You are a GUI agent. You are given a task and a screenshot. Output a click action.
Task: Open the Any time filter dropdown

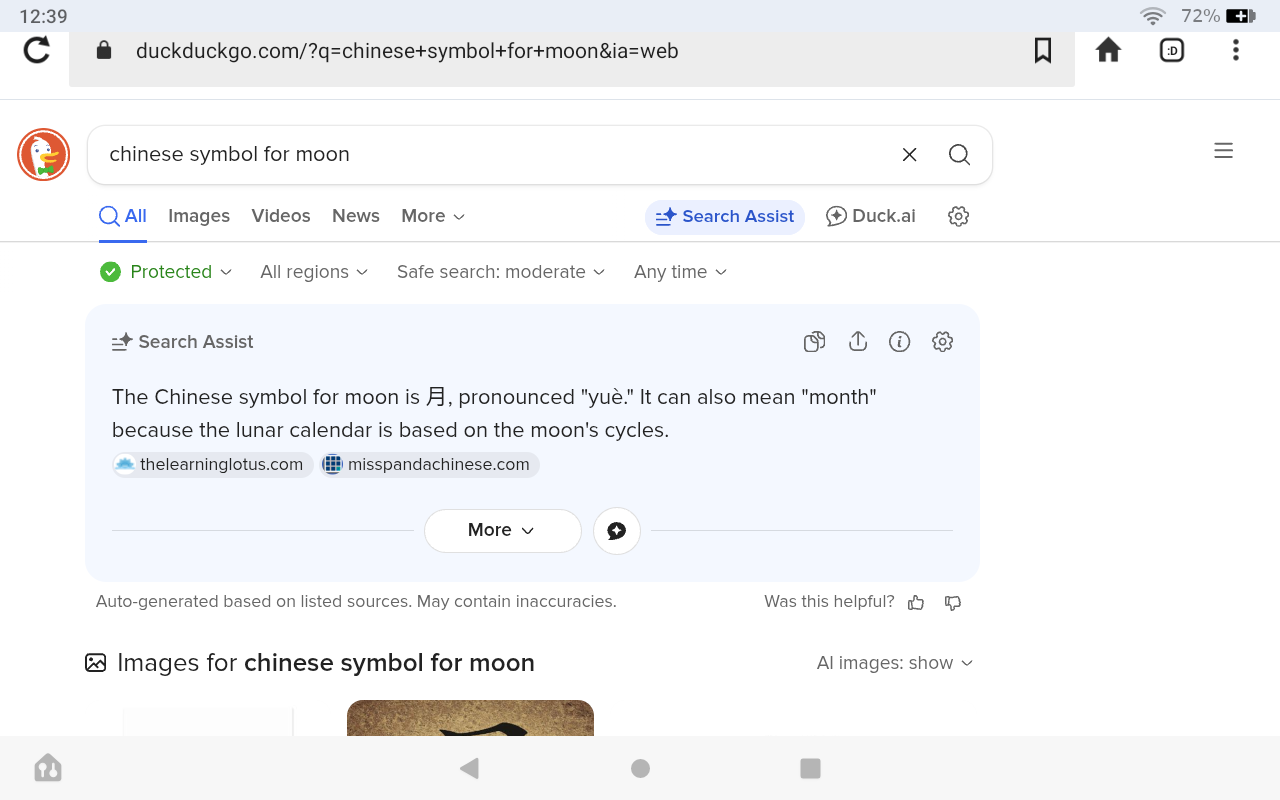680,272
